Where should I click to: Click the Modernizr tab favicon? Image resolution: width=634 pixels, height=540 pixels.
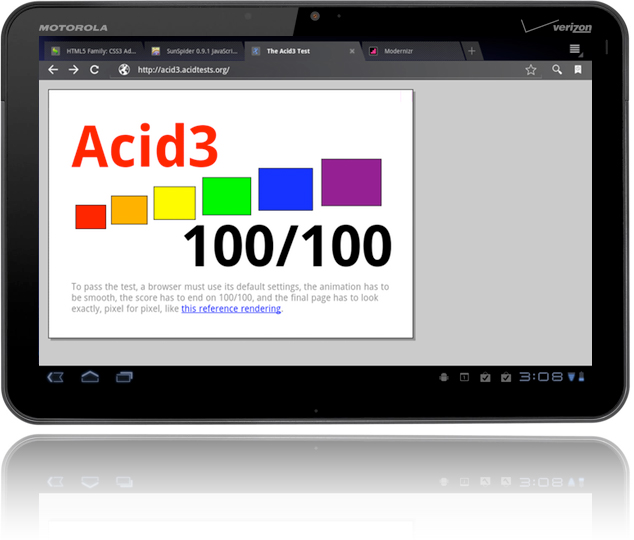(375, 51)
